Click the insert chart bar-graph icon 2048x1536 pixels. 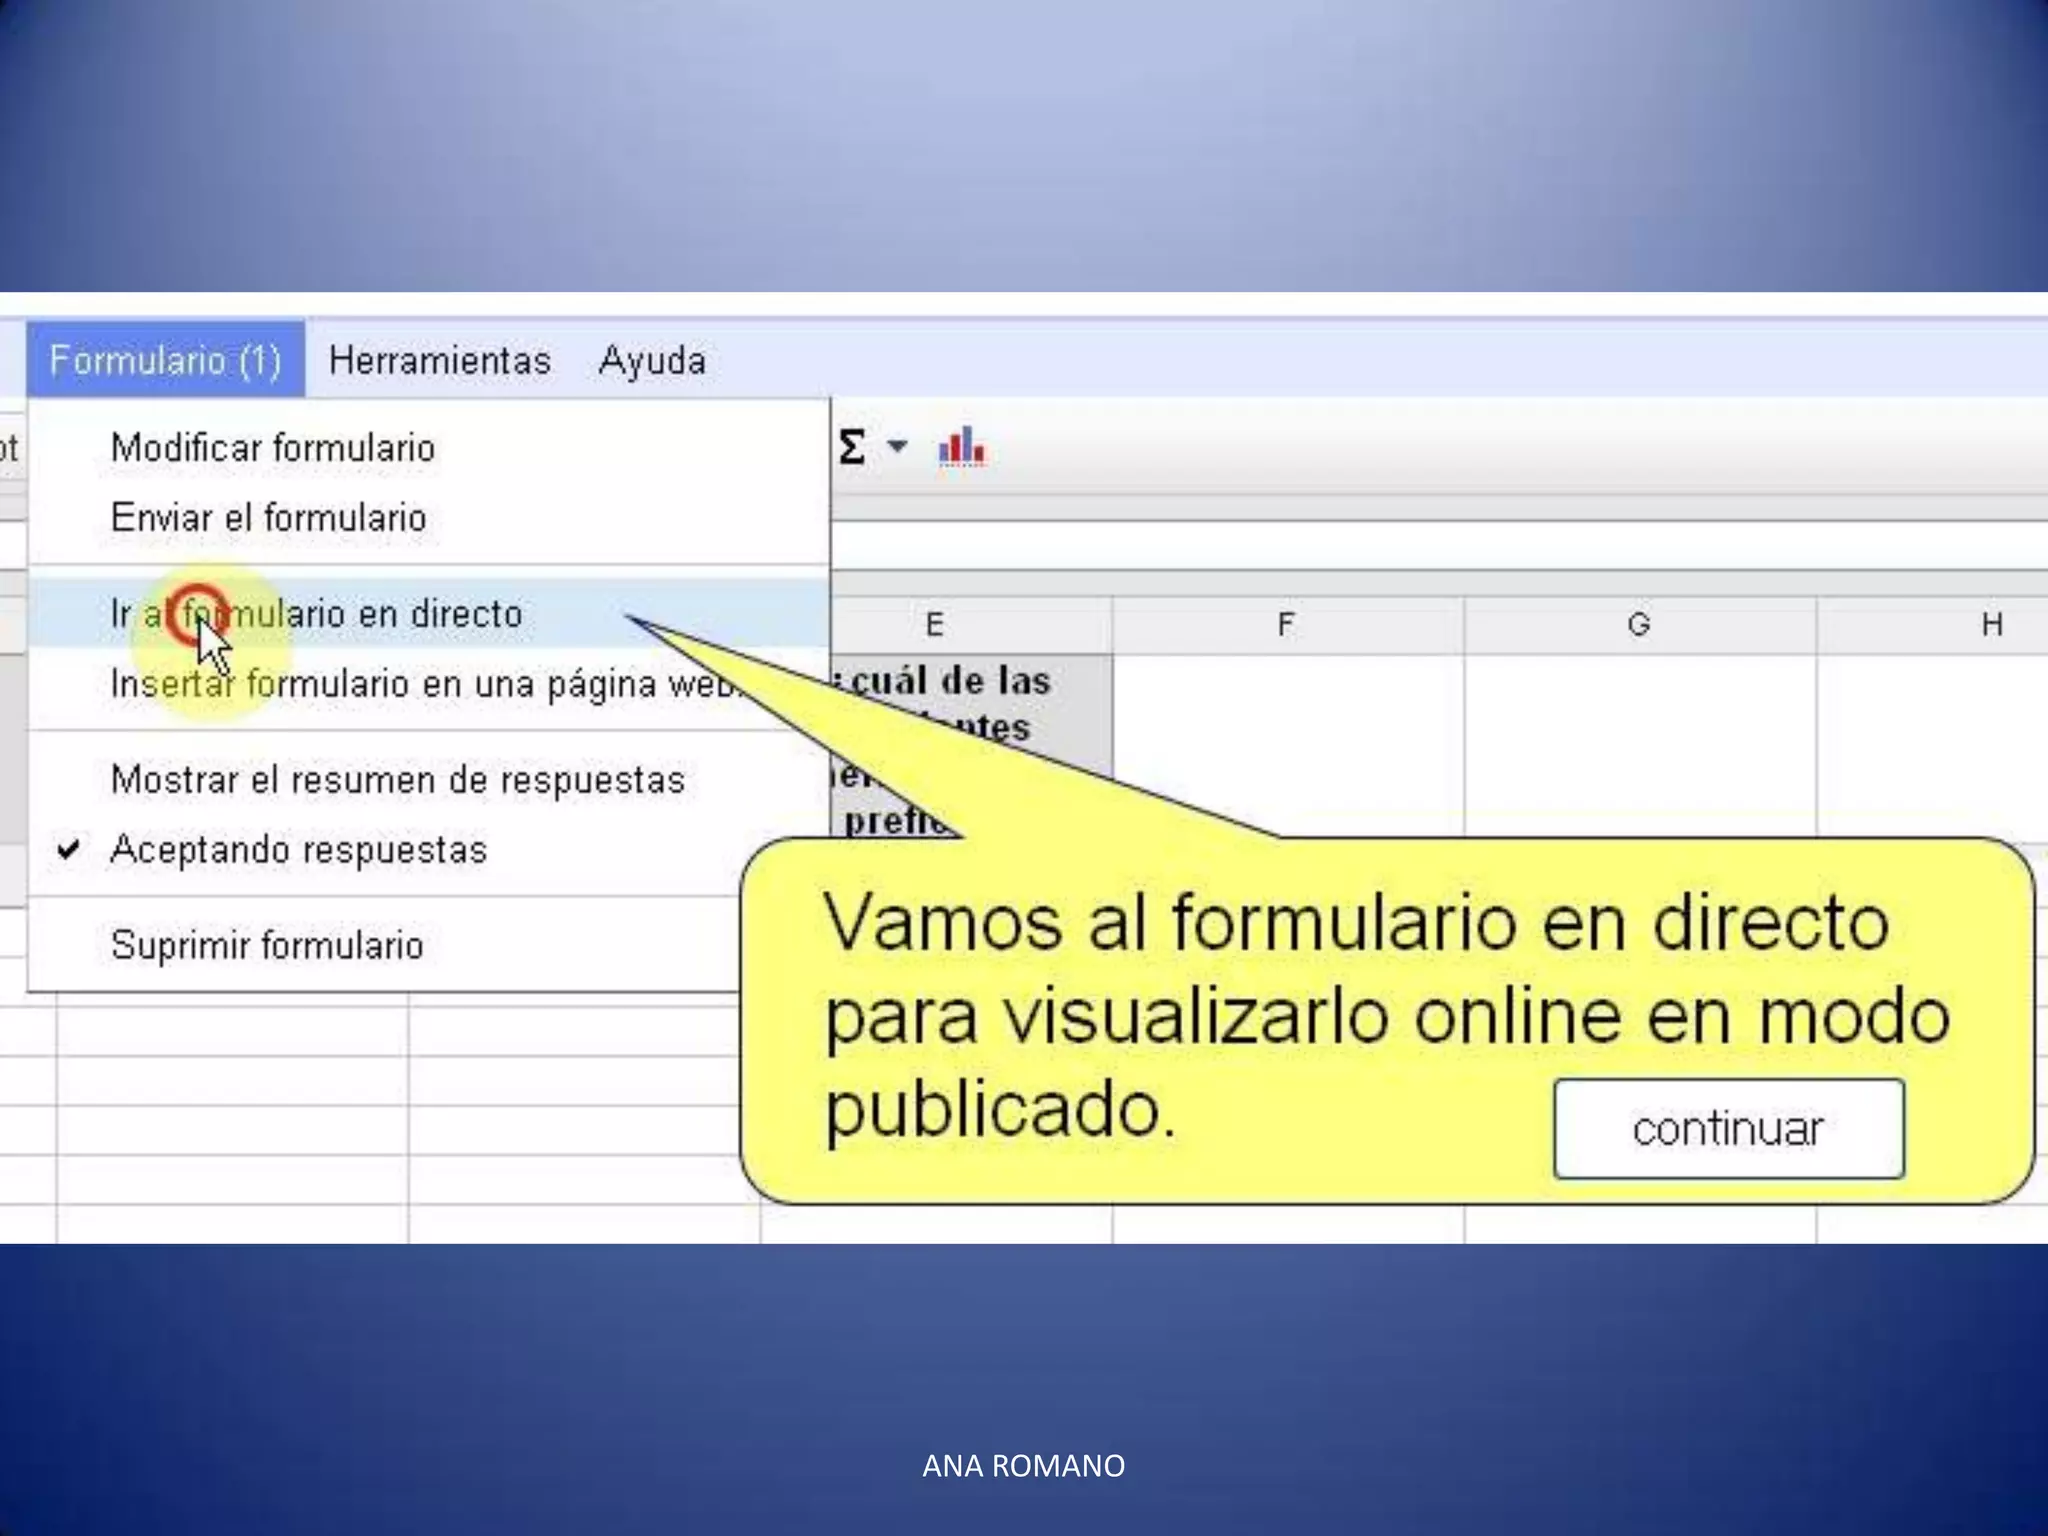[961, 447]
